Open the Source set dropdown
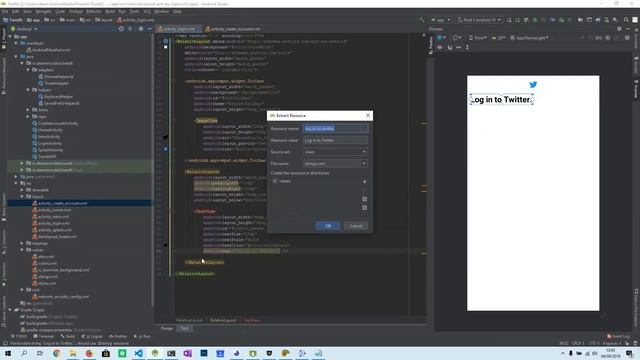 click(335, 152)
